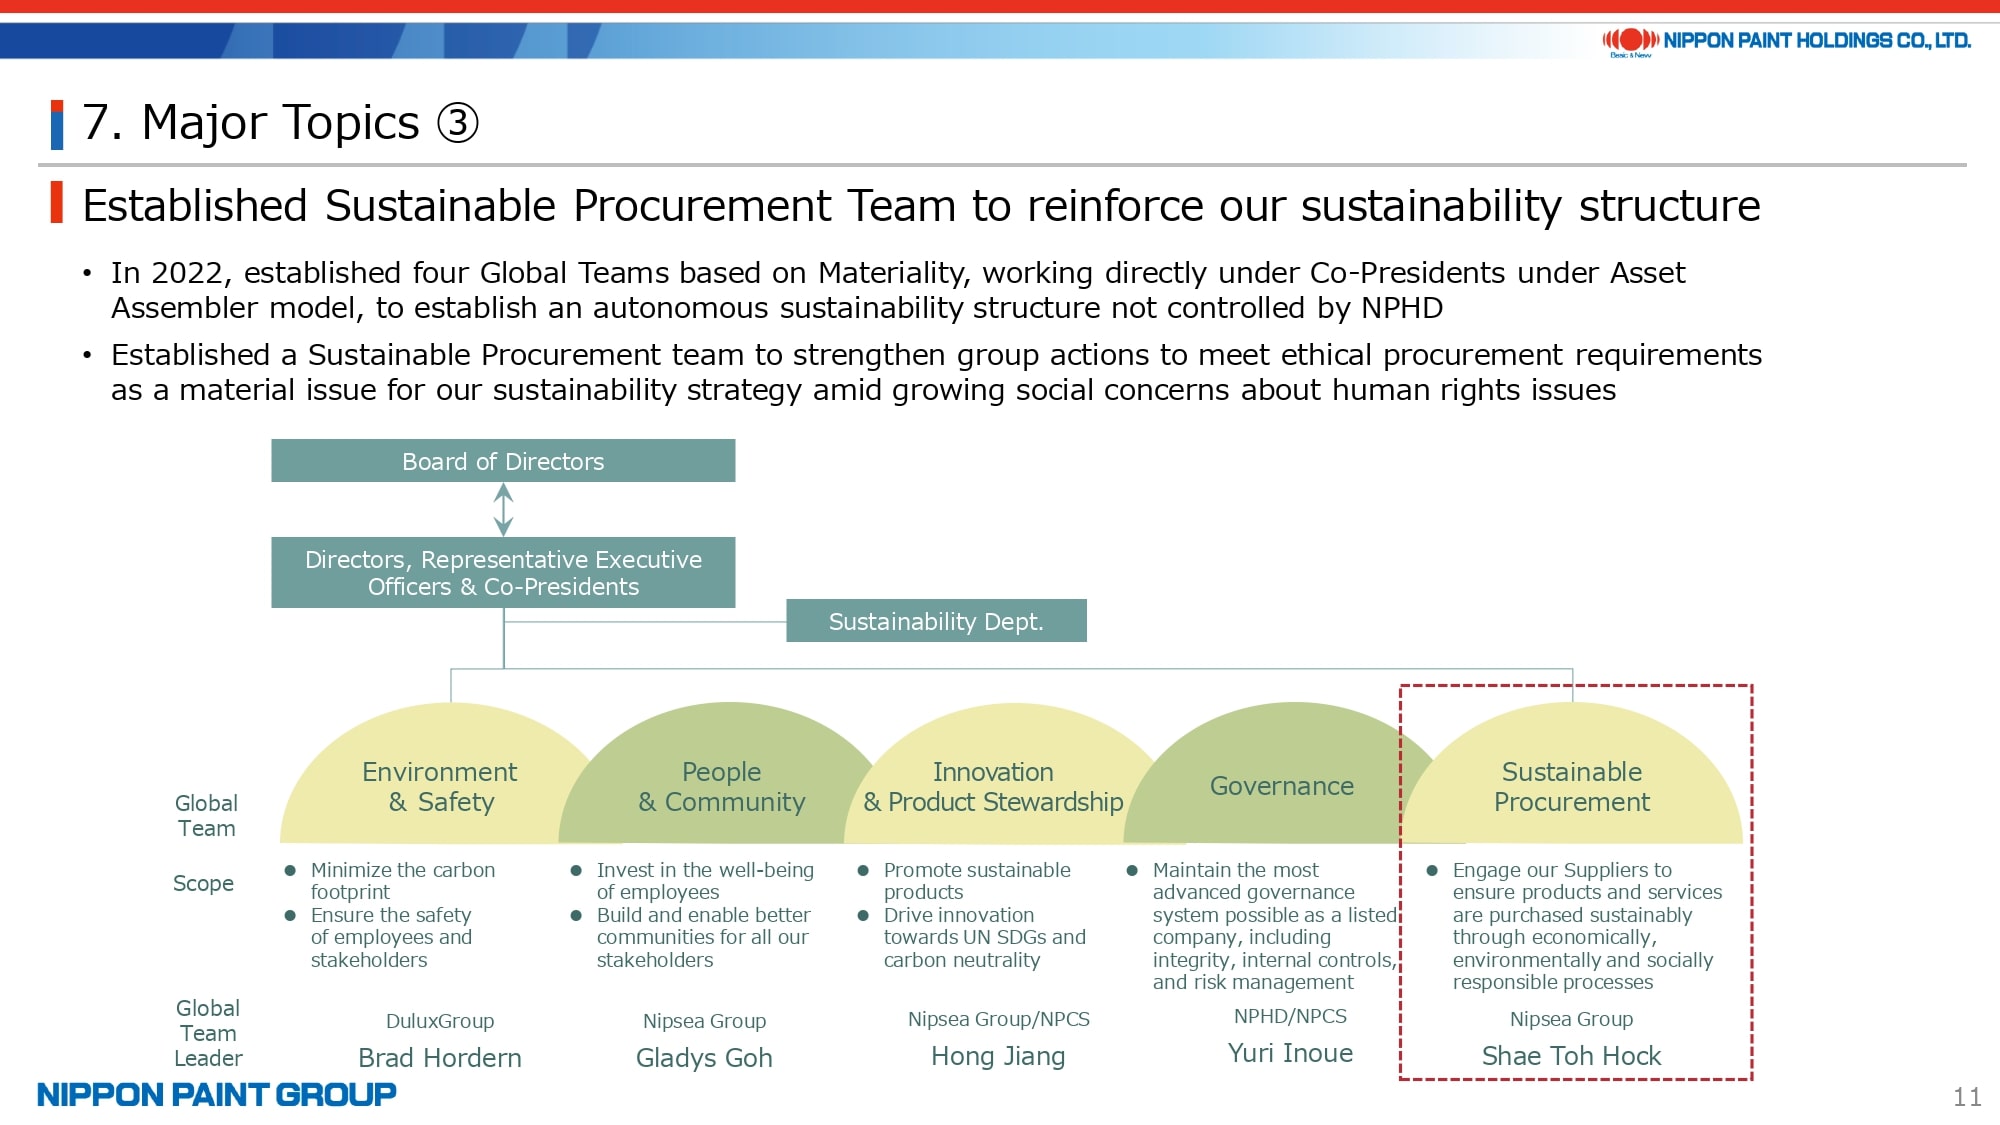Click the '7. Major Topics ③' heading
2000x1125 pixels.
(281, 123)
